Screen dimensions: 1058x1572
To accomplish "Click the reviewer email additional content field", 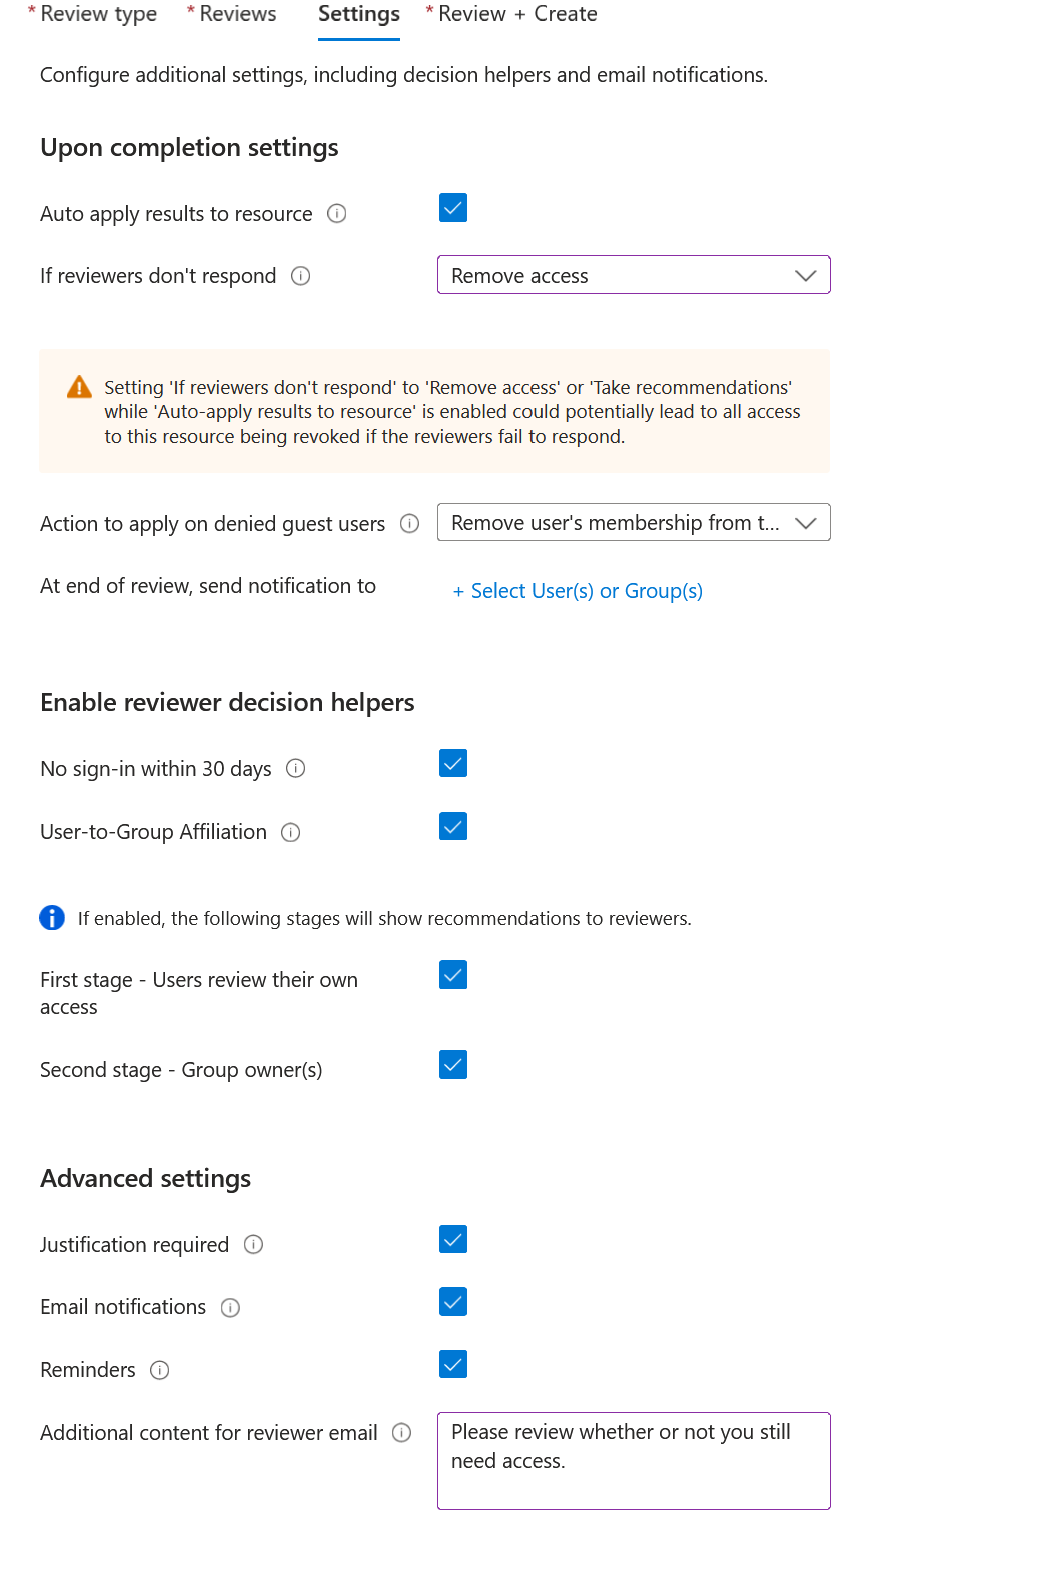I will point(634,1460).
